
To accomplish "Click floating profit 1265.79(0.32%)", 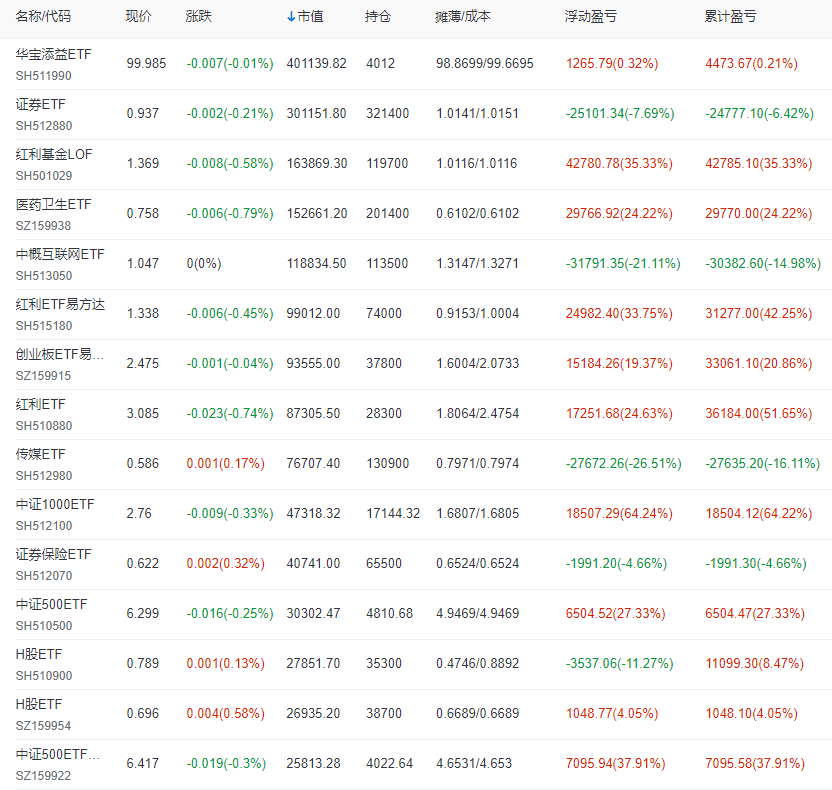I will [x=612, y=64].
